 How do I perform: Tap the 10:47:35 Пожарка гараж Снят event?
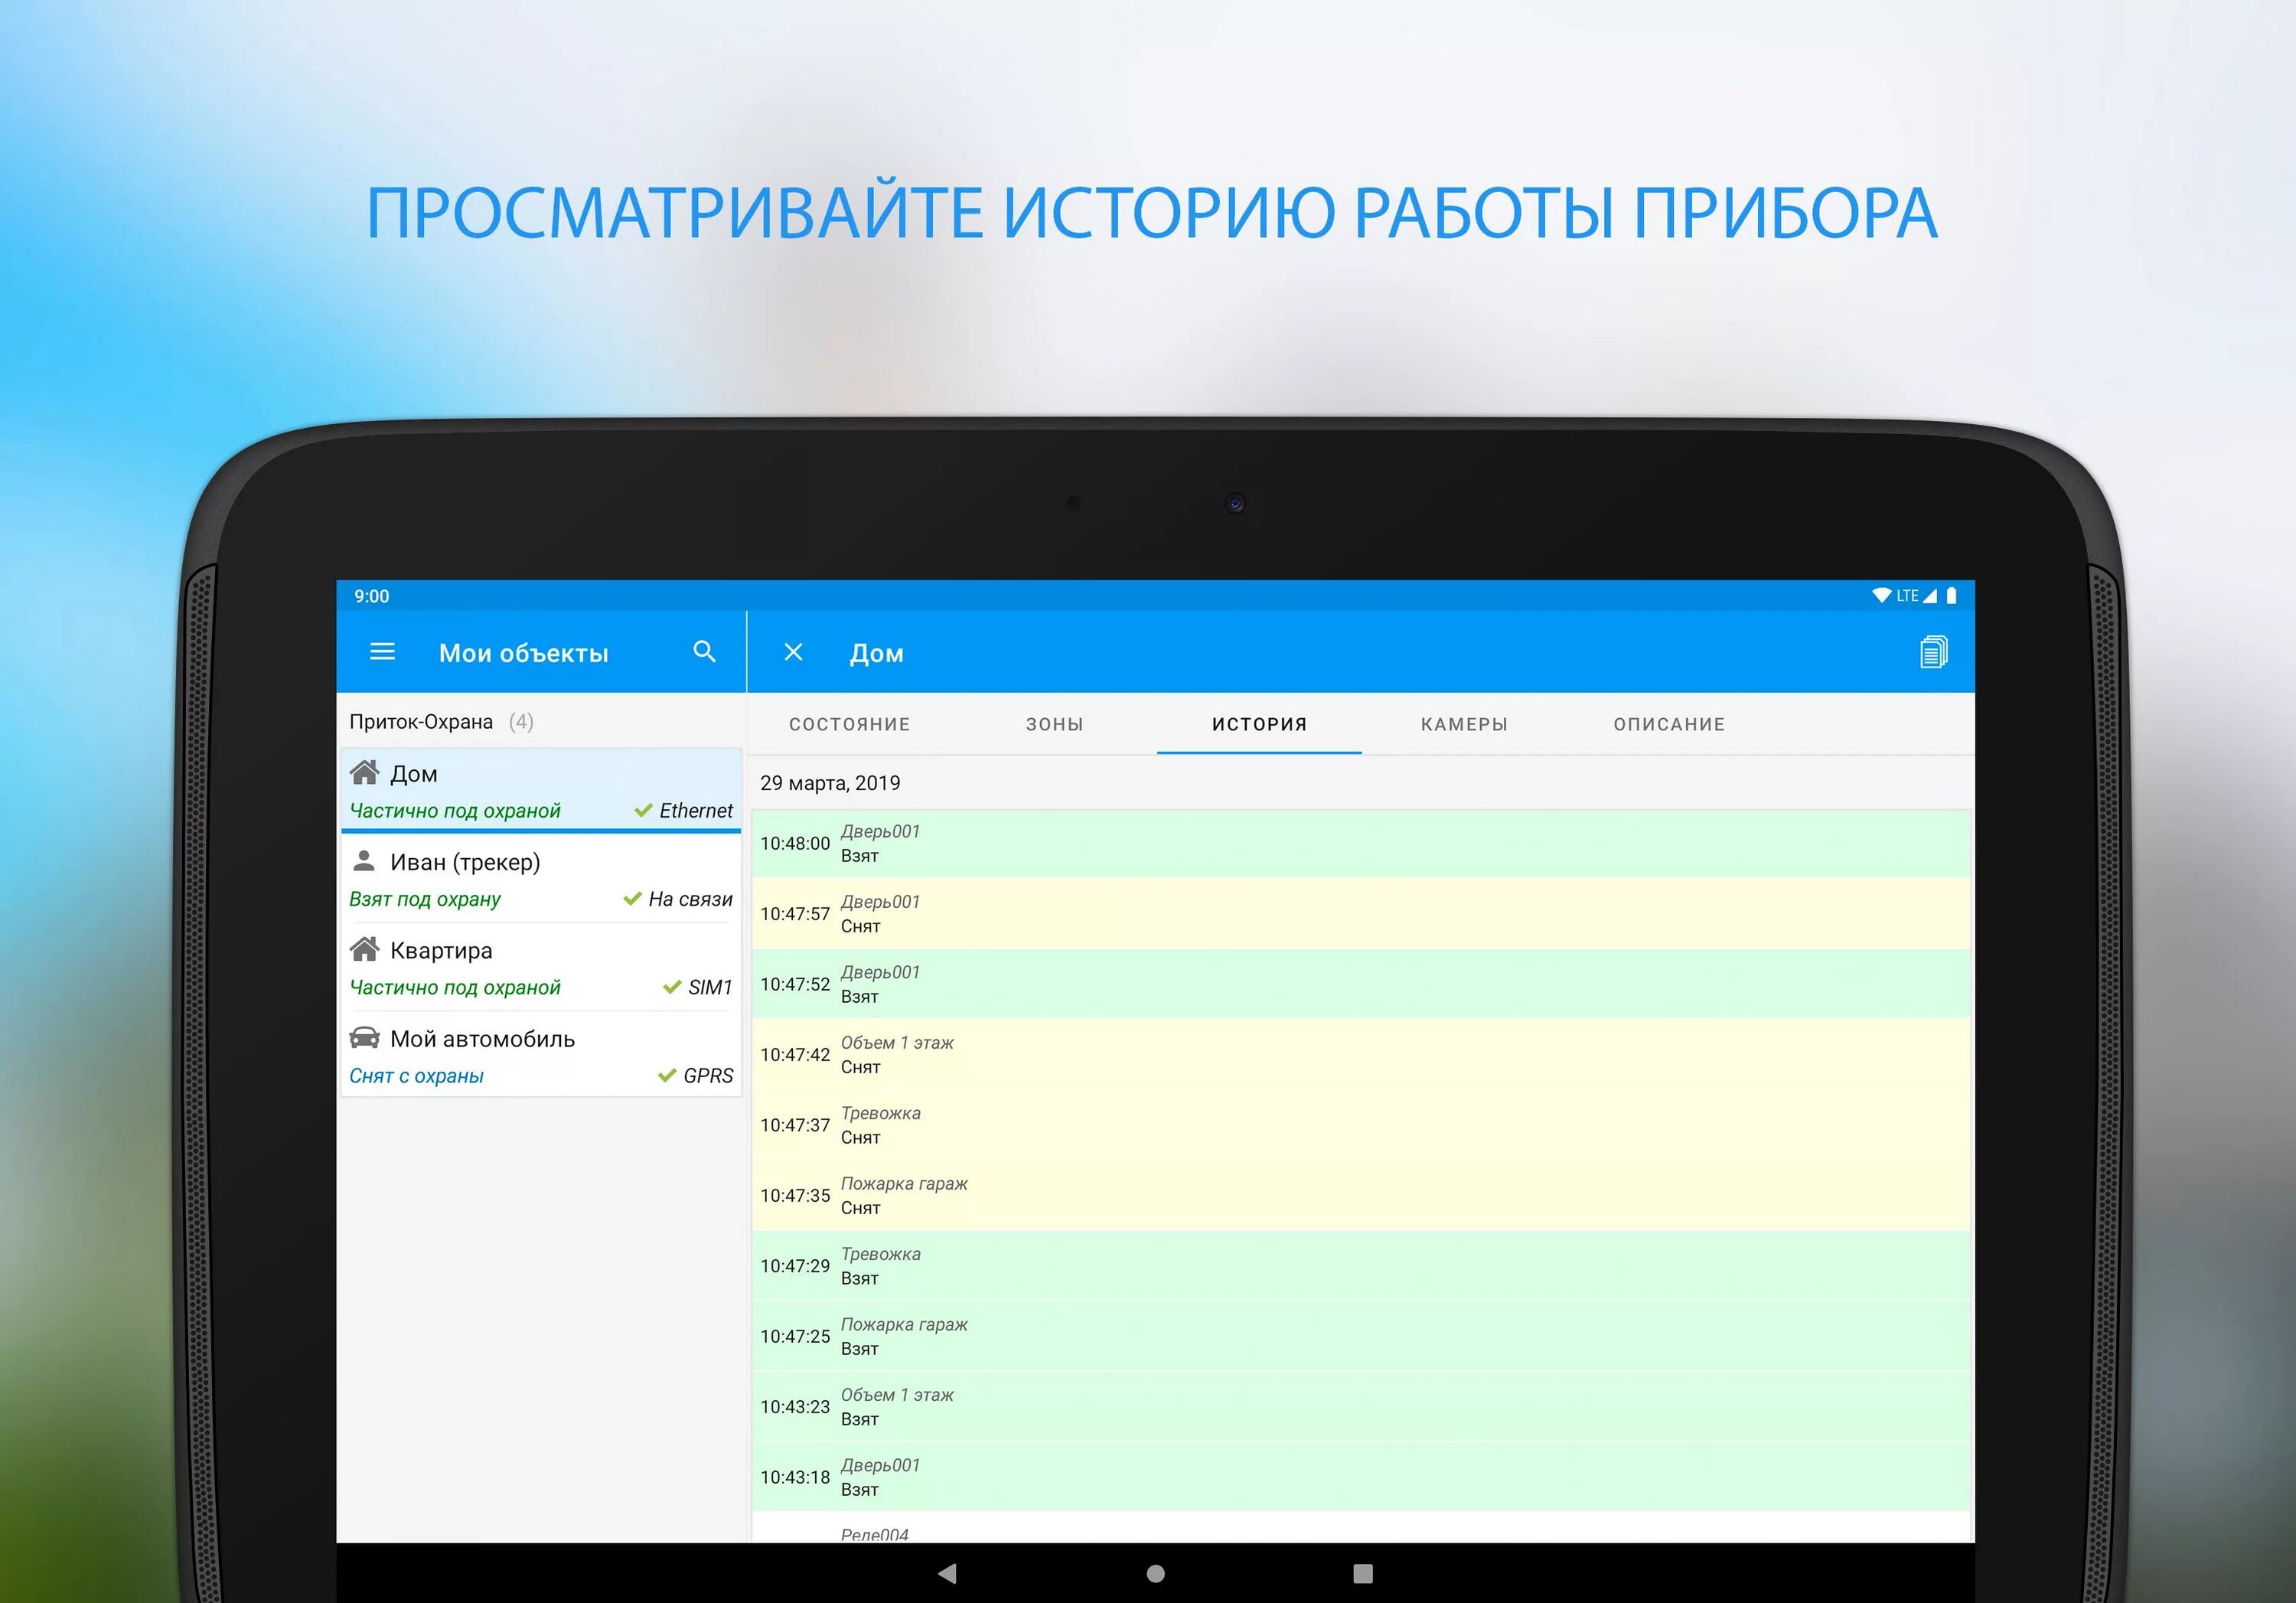click(x=1360, y=1195)
